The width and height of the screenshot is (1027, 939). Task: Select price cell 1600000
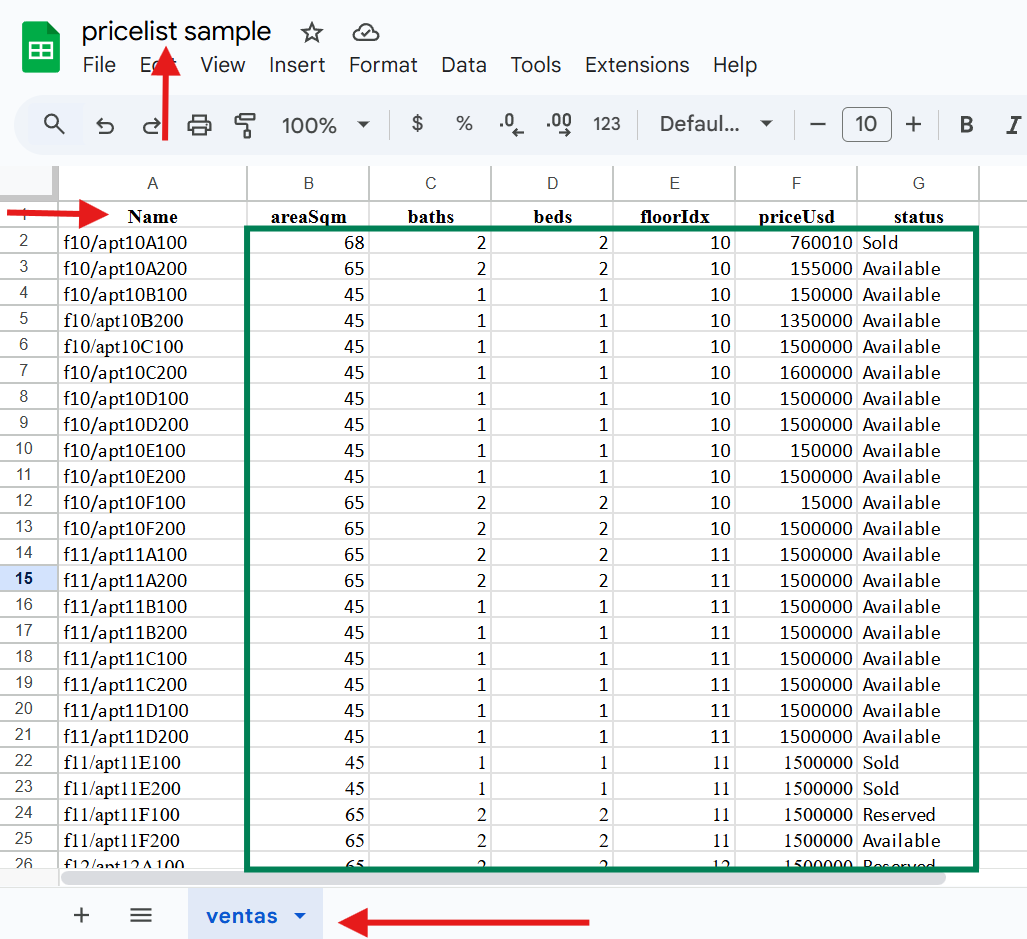click(x=796, y=372)
